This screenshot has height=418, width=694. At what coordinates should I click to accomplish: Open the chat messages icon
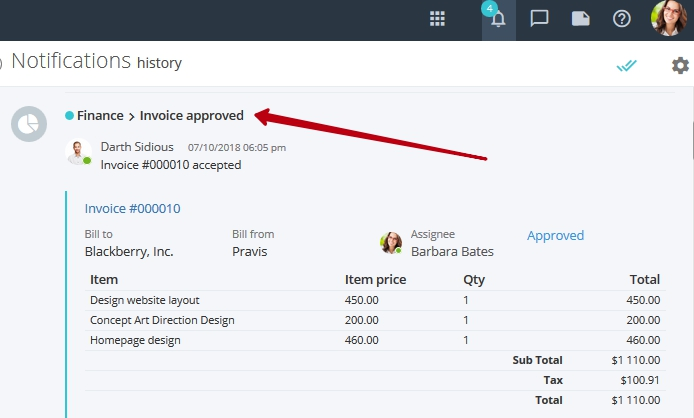[540, 19]
